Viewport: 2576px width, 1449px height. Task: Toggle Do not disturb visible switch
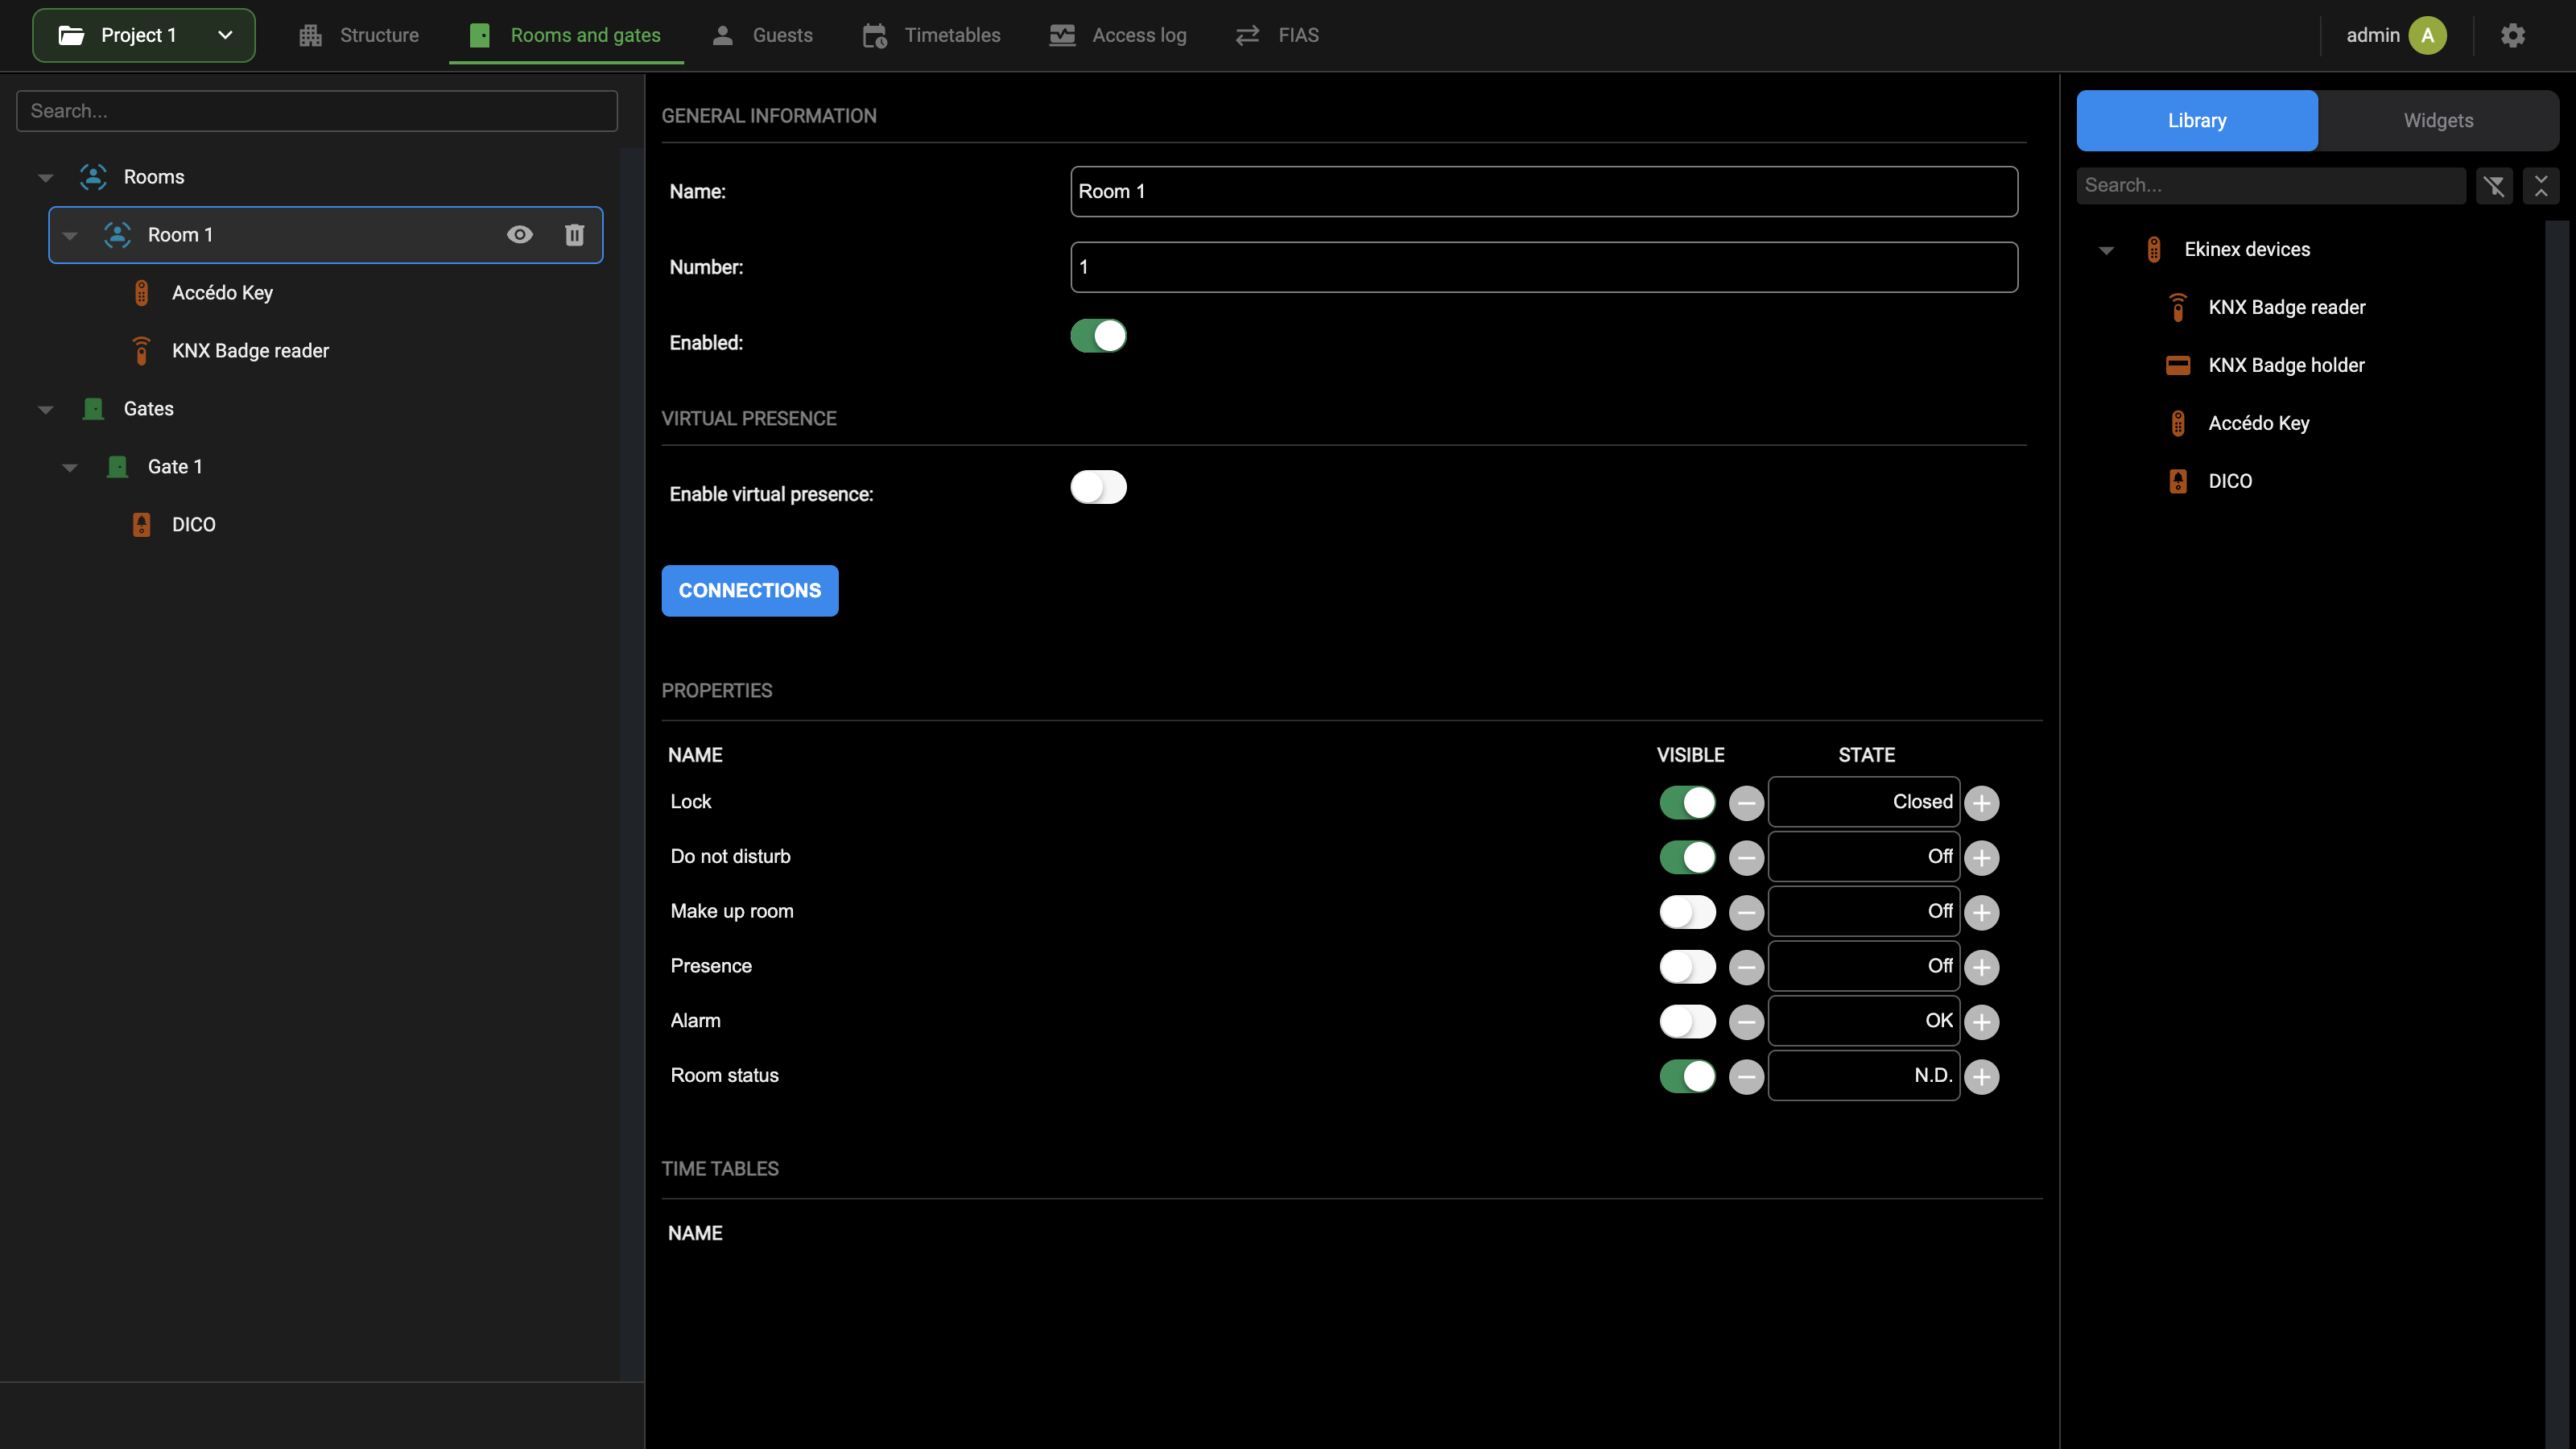tap(1687, 857)
